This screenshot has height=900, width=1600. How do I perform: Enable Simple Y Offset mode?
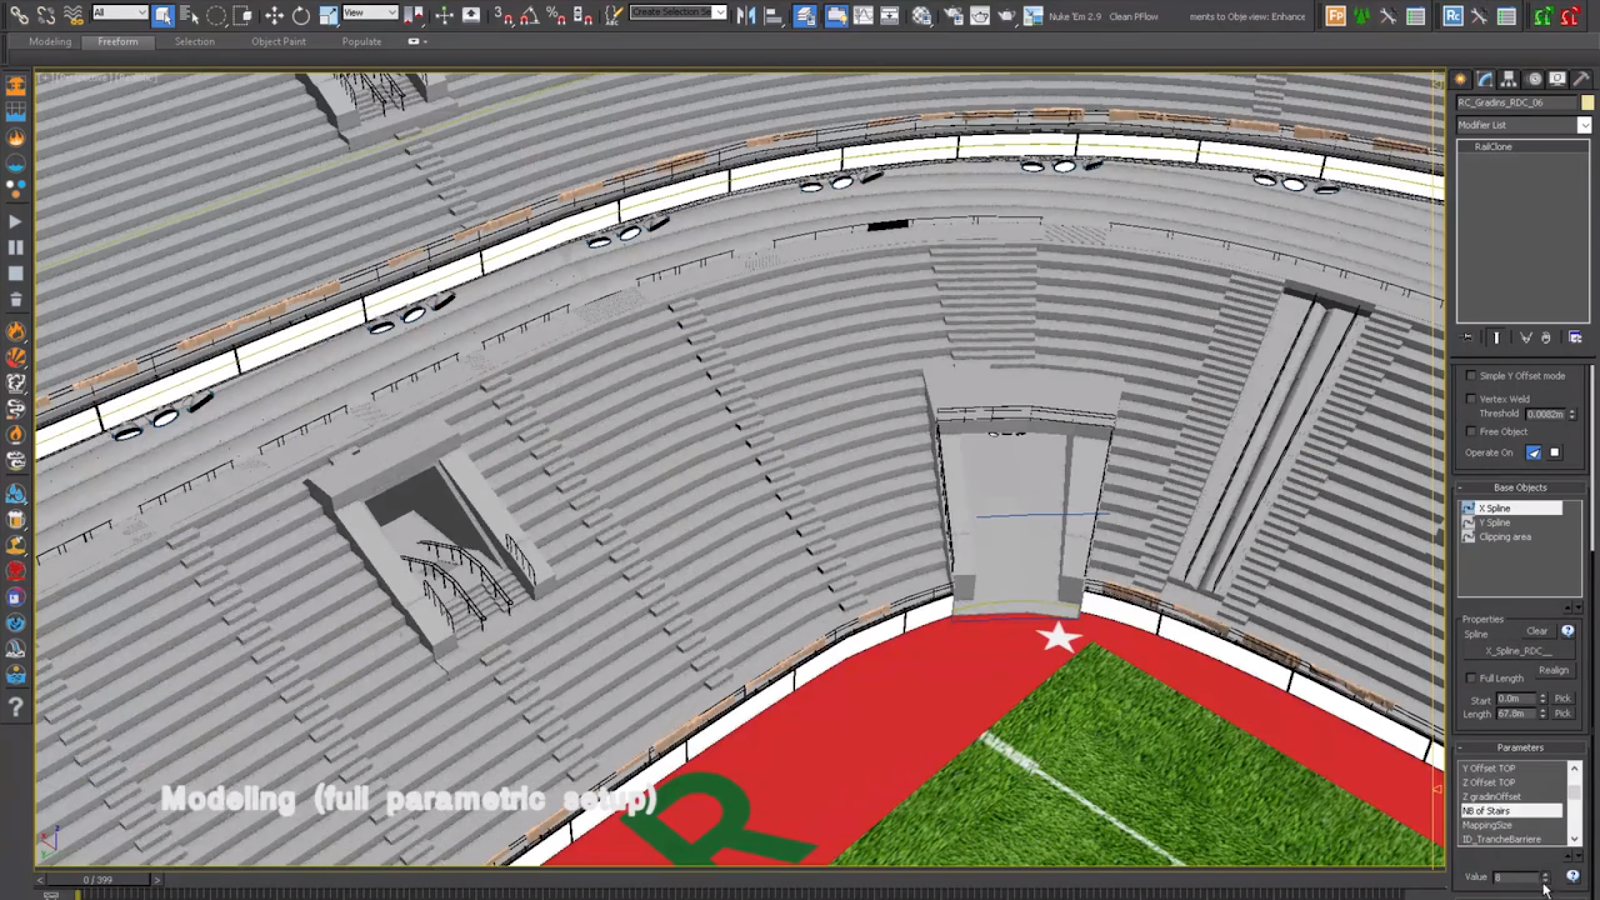(1471, 376)
